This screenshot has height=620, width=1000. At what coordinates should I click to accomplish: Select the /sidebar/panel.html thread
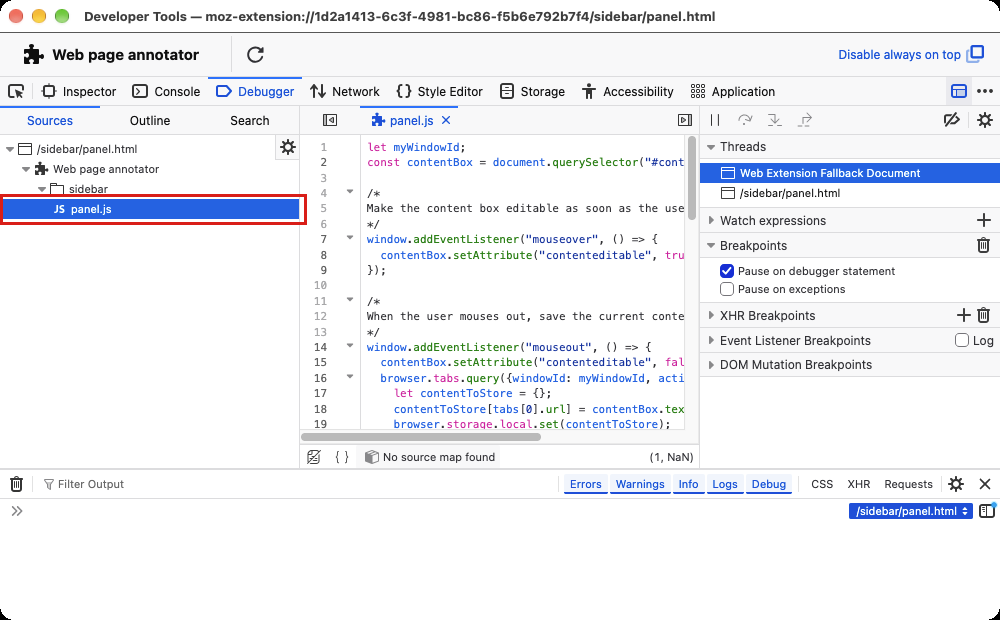[x=850, y=193]
